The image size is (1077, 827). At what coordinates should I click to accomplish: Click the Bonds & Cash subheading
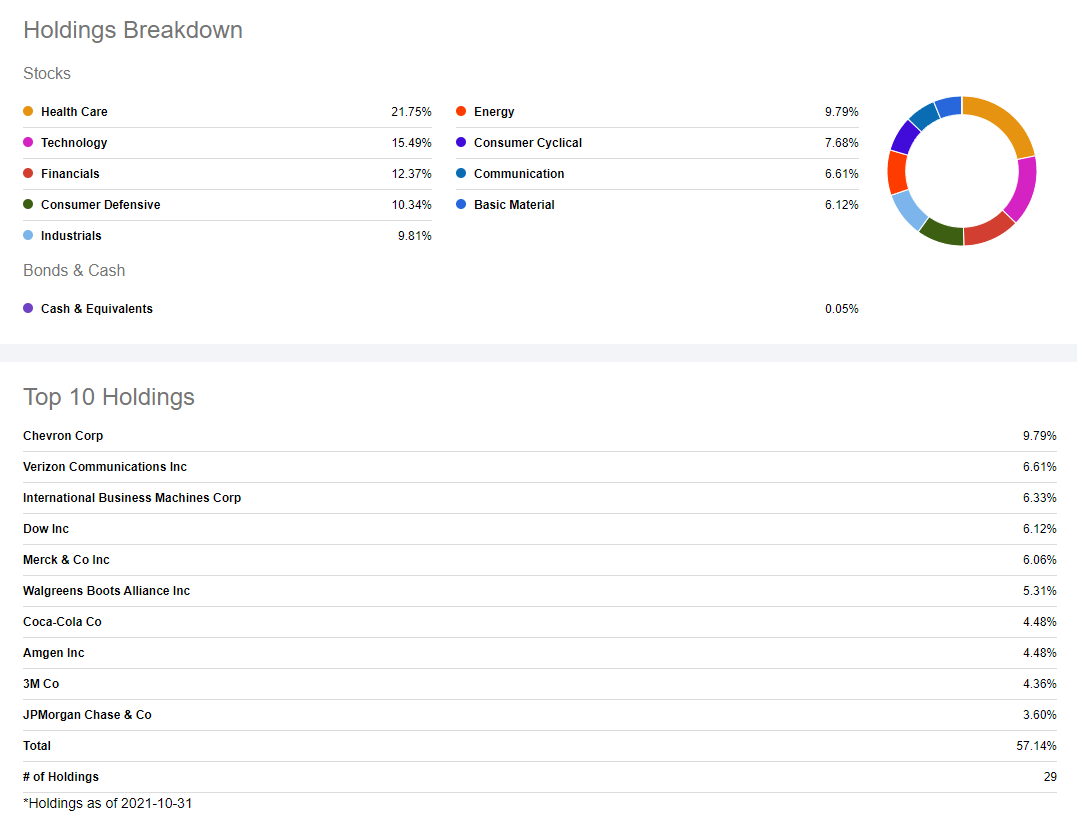pyautogui.click(x=74, y=271)
